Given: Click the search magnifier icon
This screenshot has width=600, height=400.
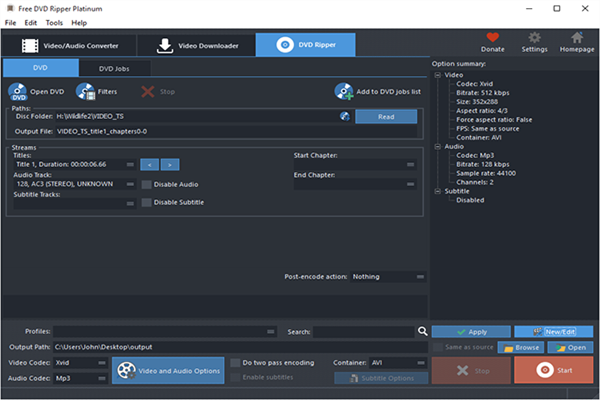Looking at the screenshot, I should [x=423, y=331].
